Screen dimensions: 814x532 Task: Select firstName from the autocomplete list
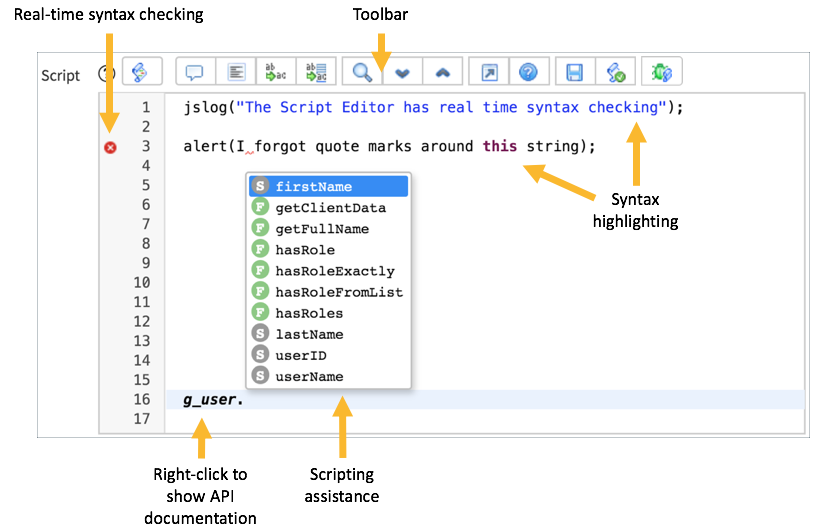pos(313,186)
